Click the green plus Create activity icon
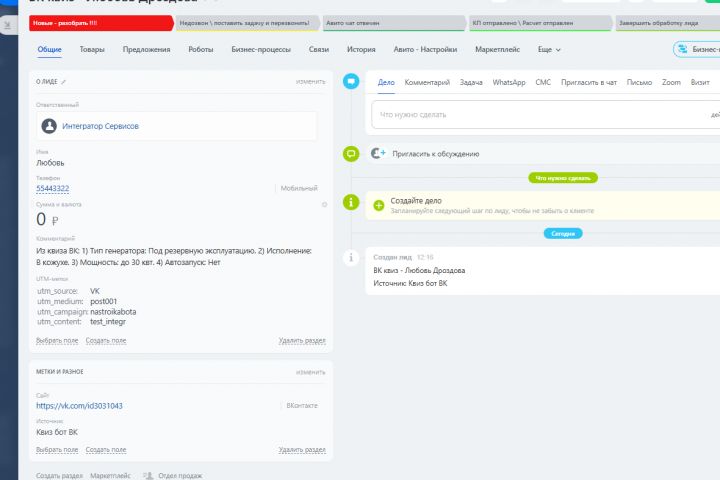The height and width of the screenshot is (480, 720). [x=378, y=205]
